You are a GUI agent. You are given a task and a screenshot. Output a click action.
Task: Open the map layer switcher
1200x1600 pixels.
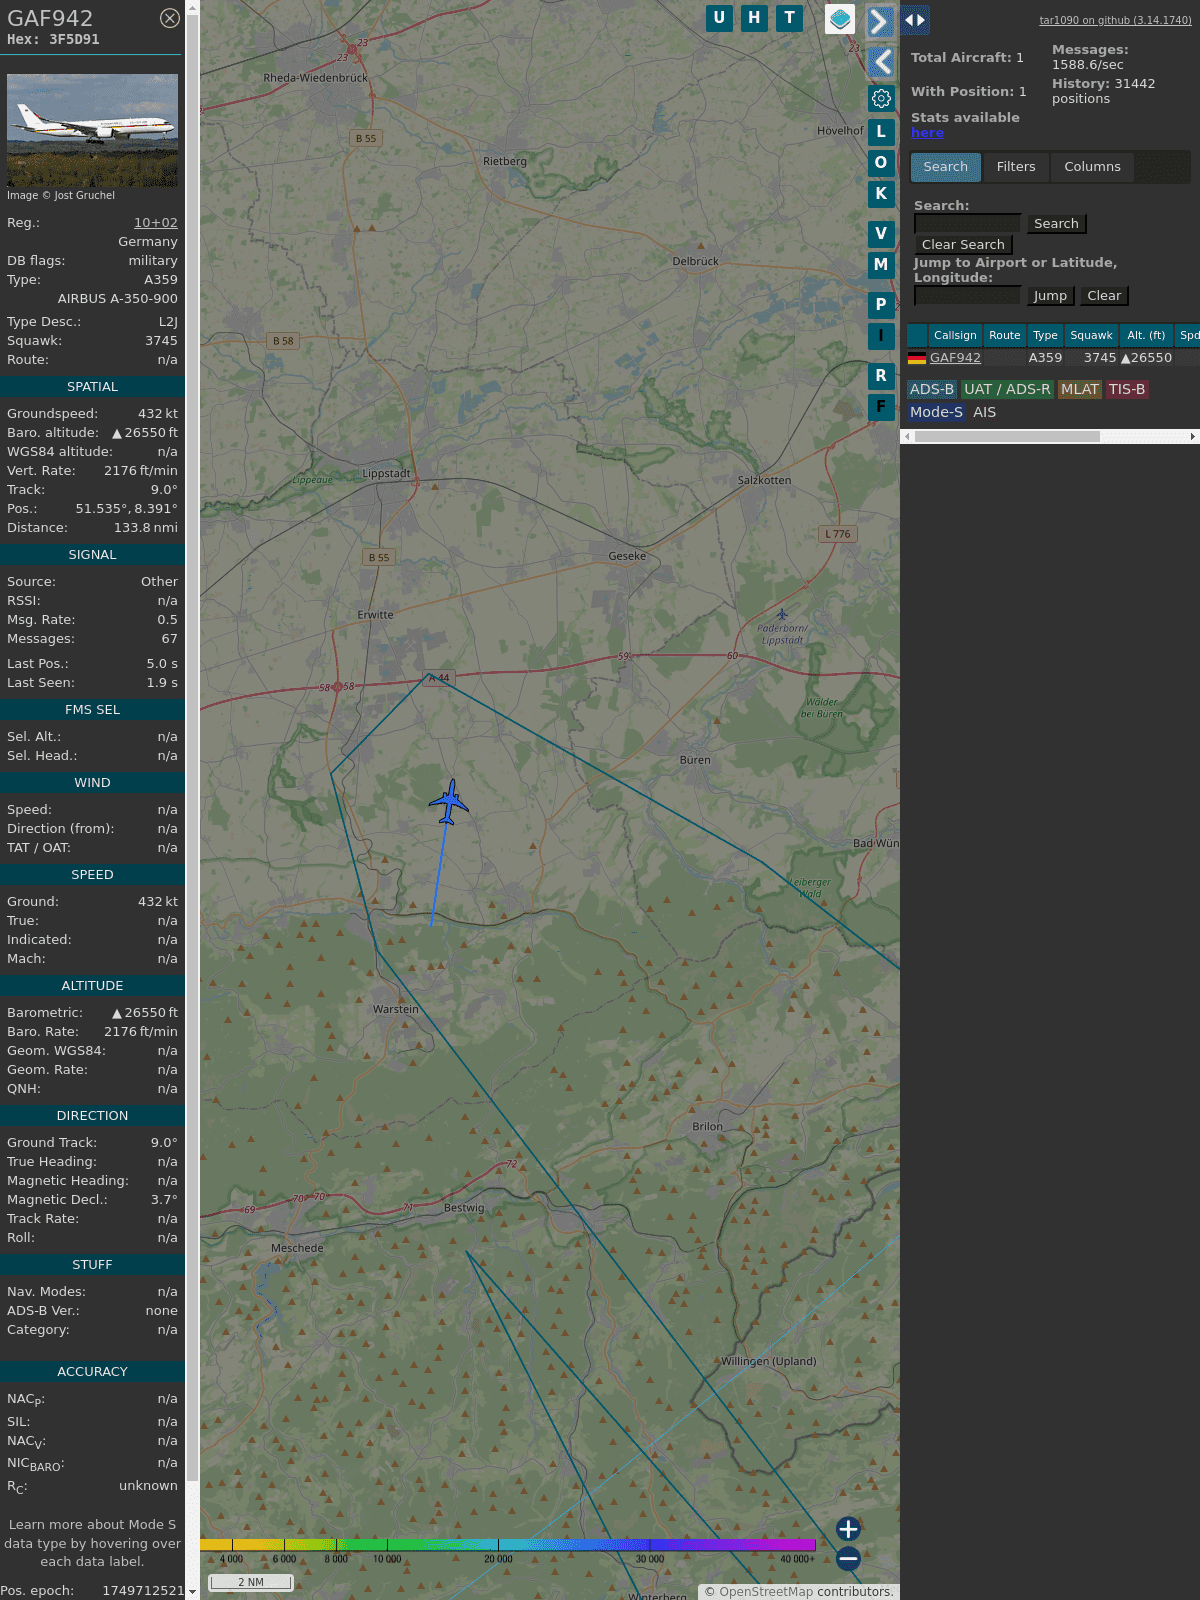[840, 19]
